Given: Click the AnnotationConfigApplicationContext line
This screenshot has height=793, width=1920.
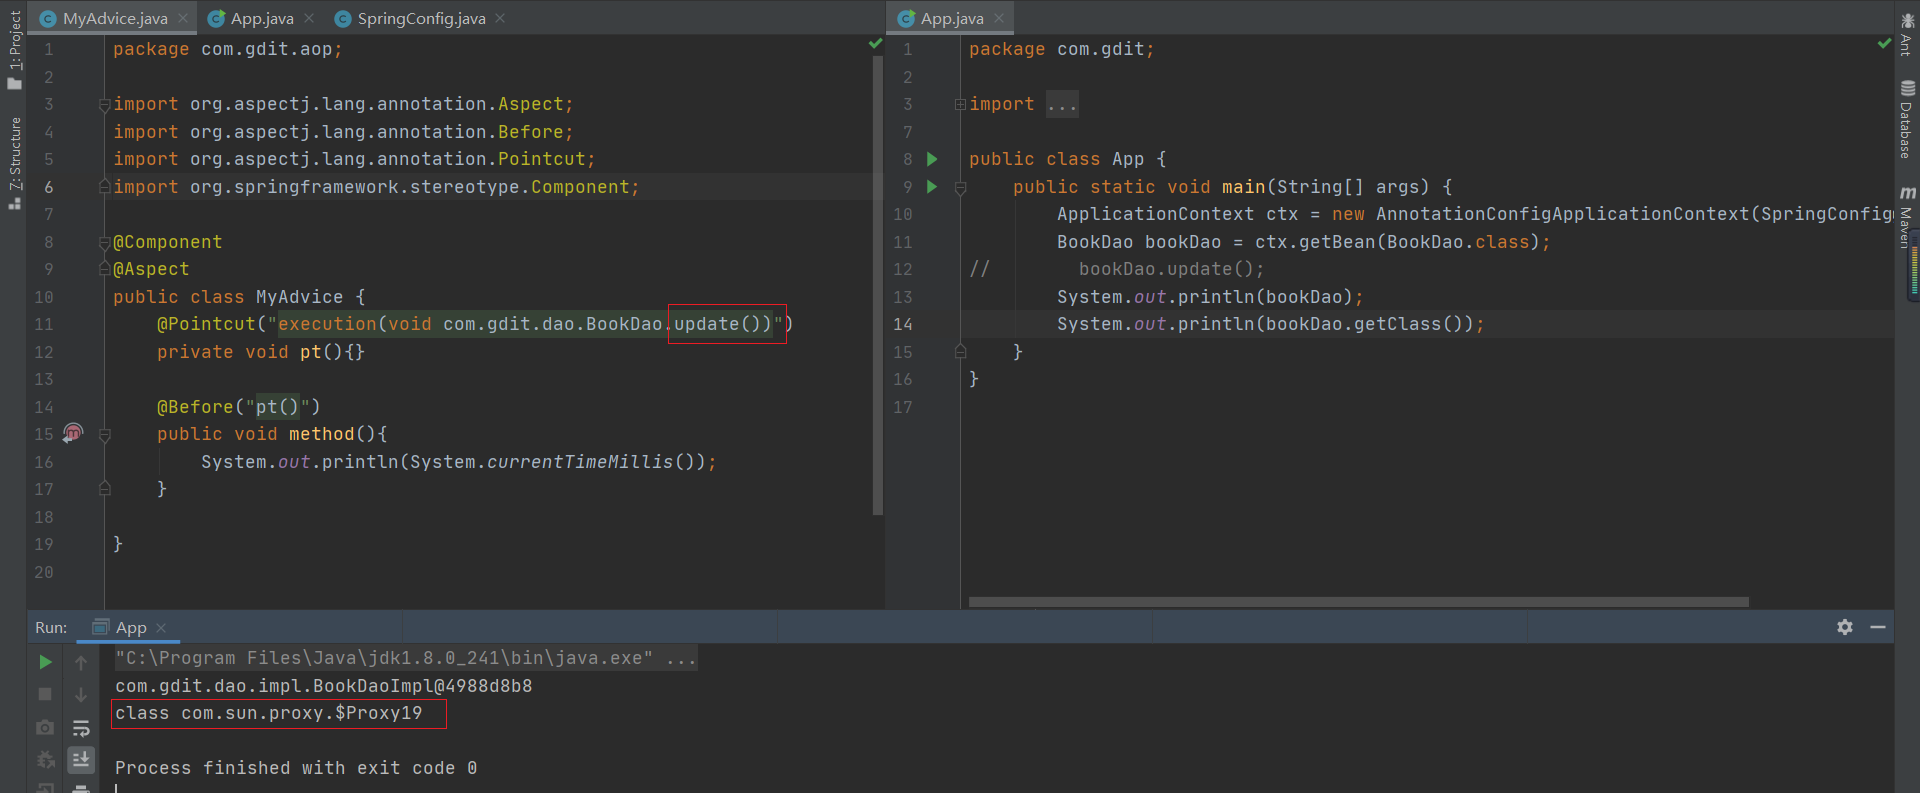Looking at the screenshot, I should [x=1475, y=214].
